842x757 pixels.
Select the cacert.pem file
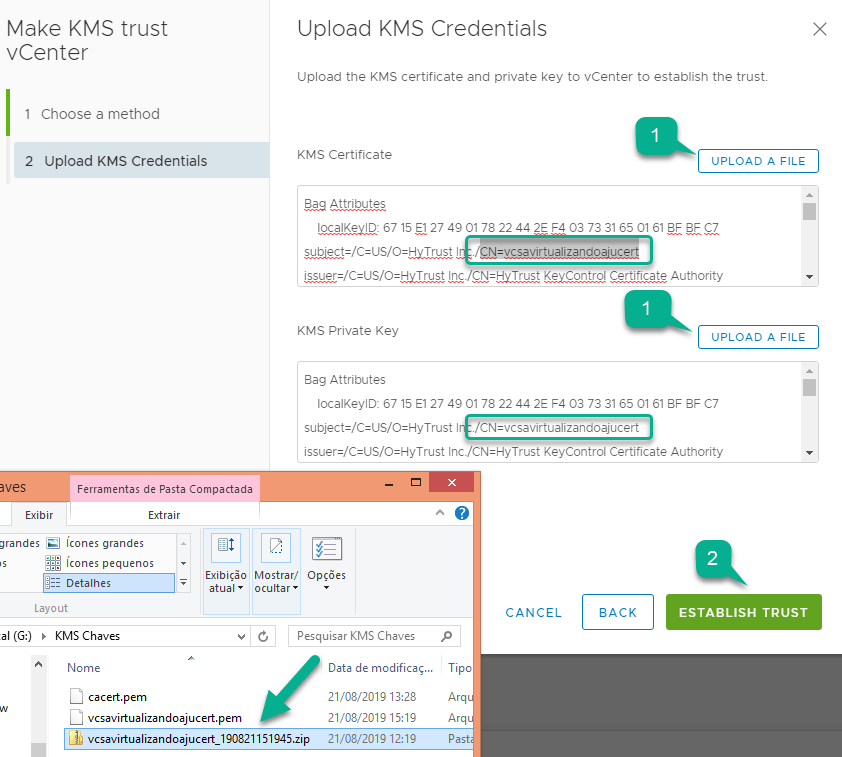(x=117, y=696)
